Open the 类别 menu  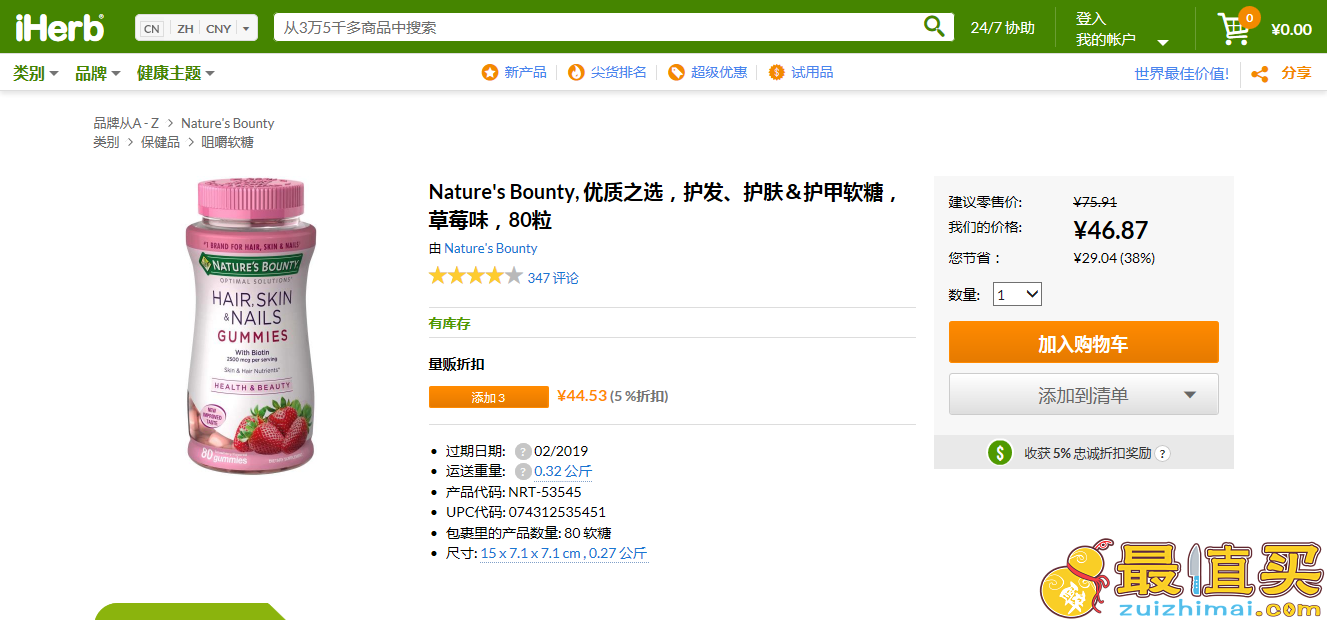click(36, 73)
